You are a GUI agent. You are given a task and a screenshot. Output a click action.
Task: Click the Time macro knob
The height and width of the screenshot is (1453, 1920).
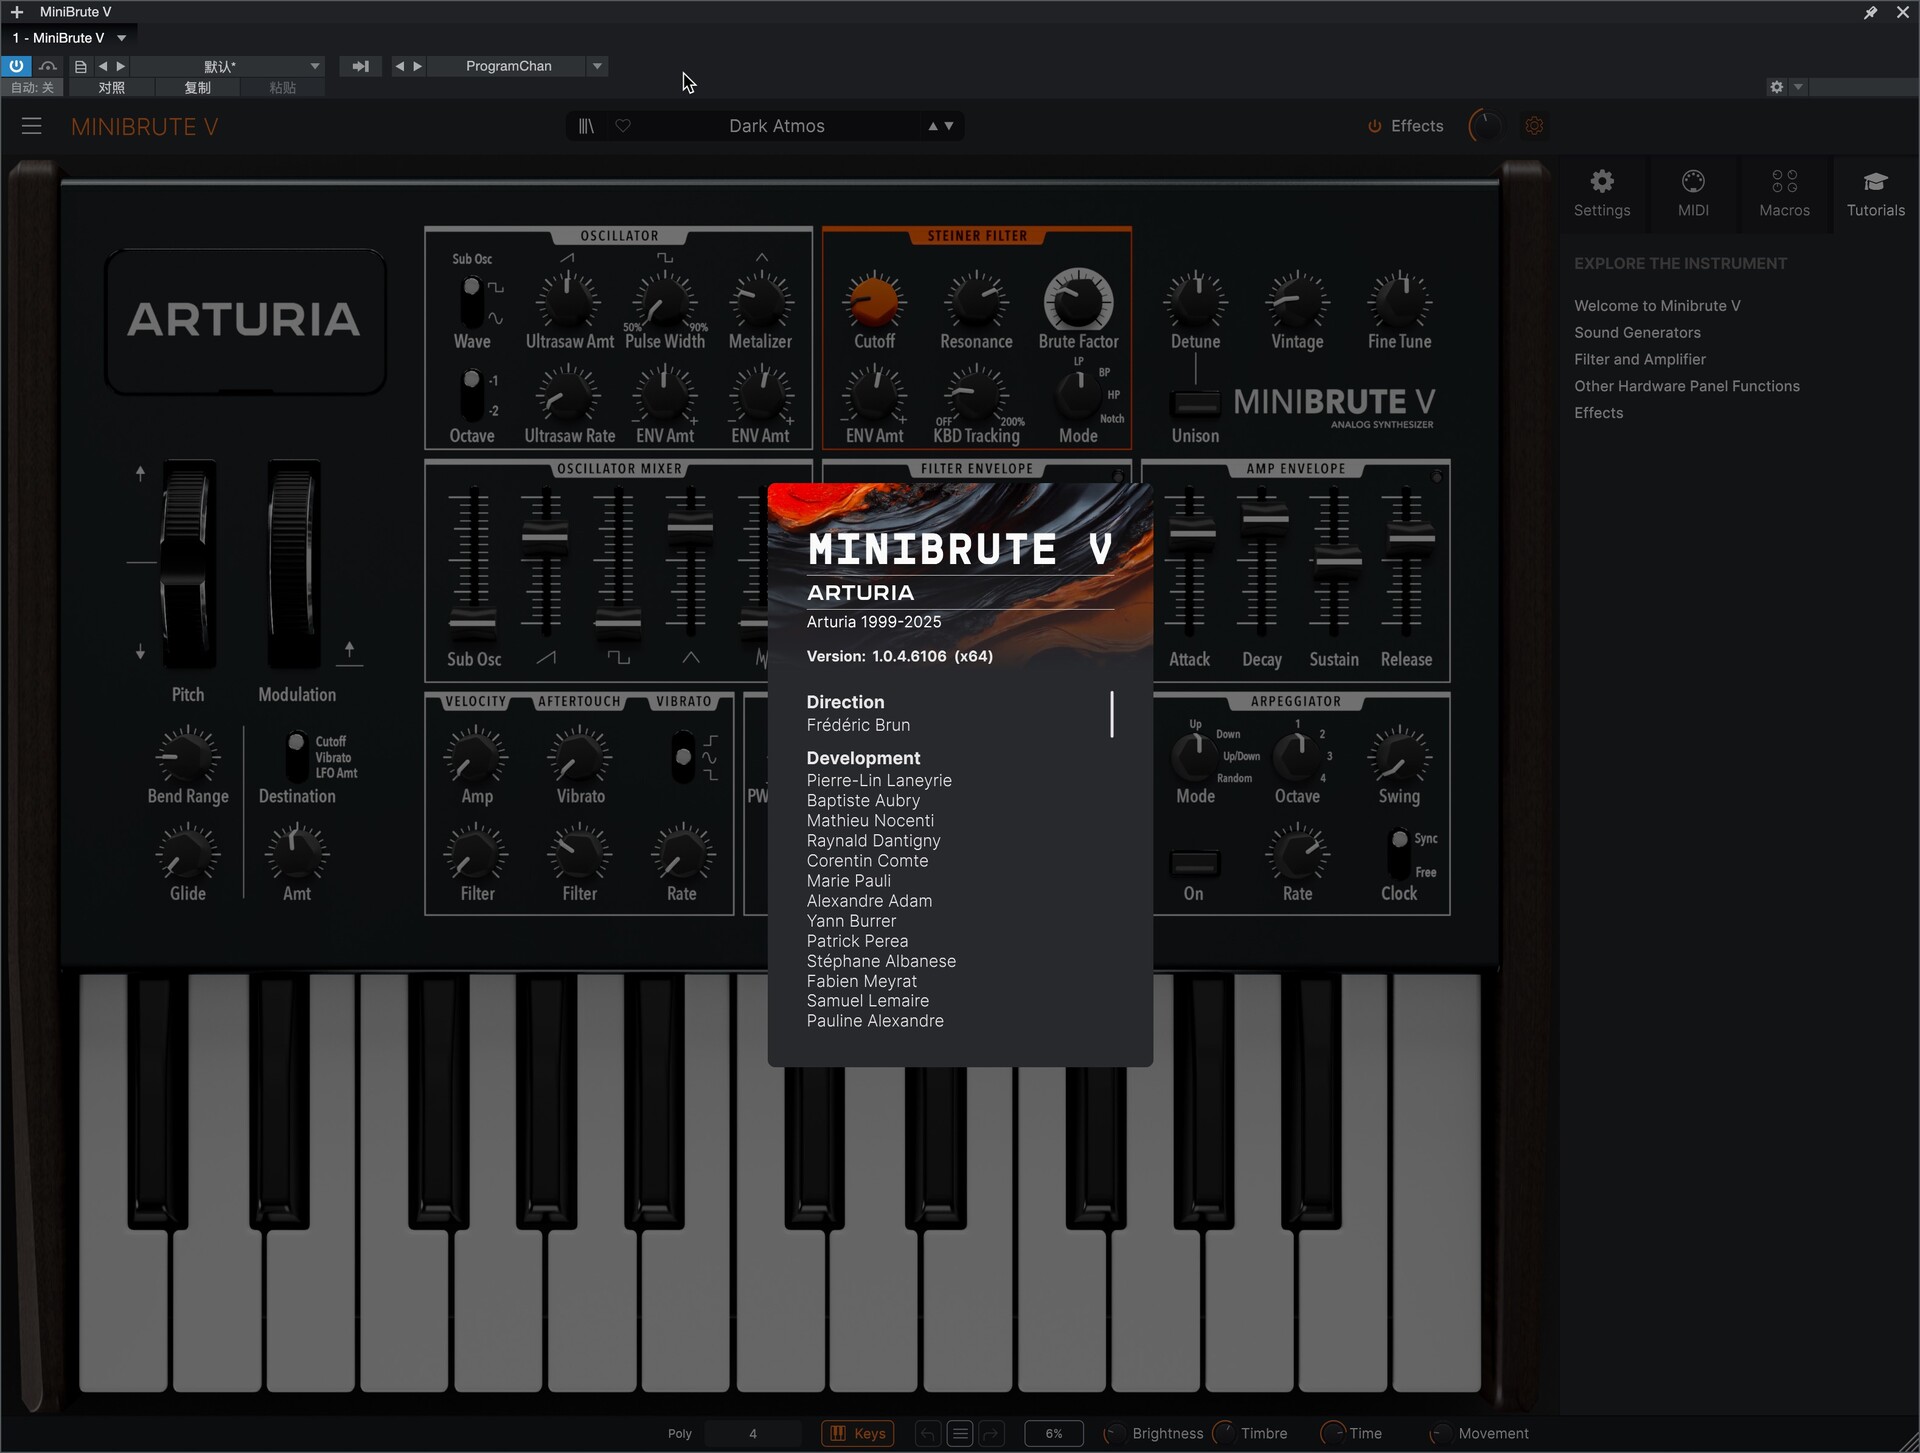pos(1332,1434)
